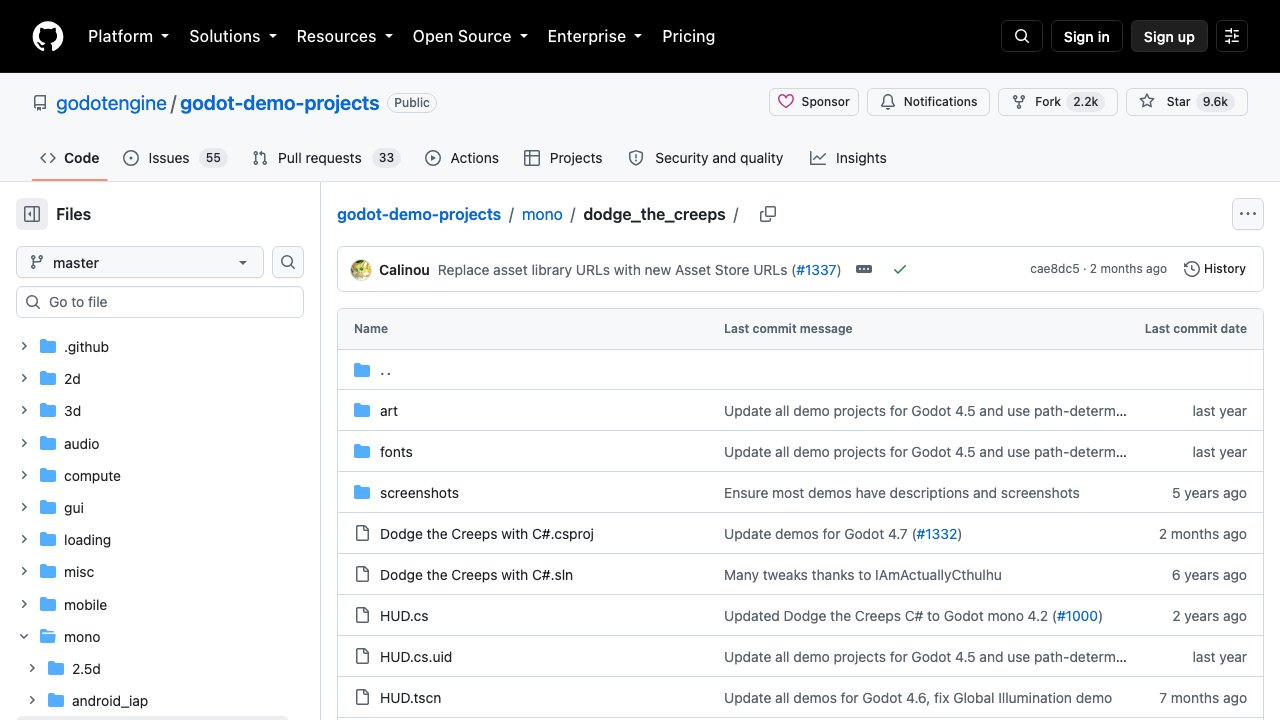Click godot-demo-projects breadcrumb link
Screen dimensions: 1280x720
tap(419, 214)
